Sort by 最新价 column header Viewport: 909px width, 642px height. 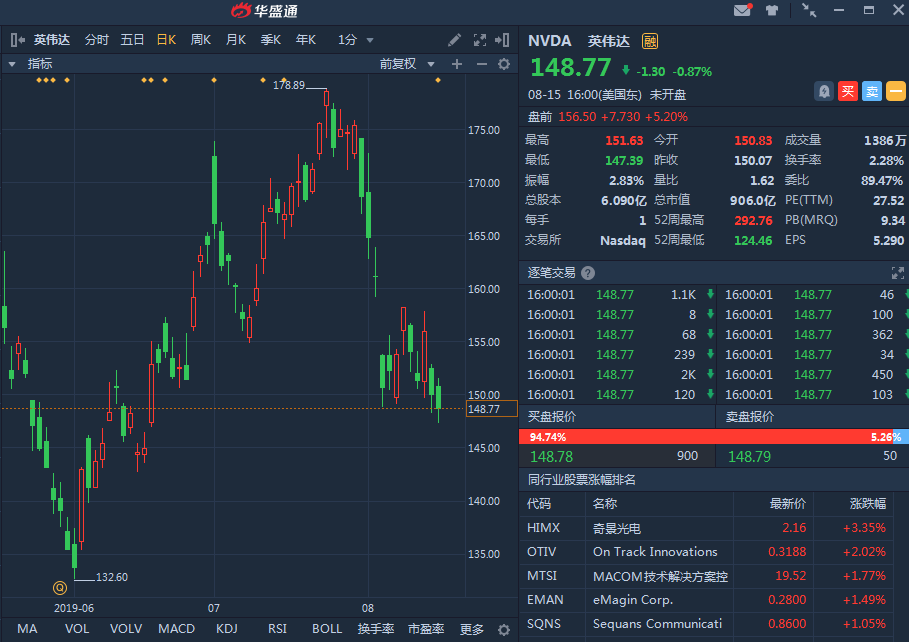pyautogui.click(x=787, y=504)
